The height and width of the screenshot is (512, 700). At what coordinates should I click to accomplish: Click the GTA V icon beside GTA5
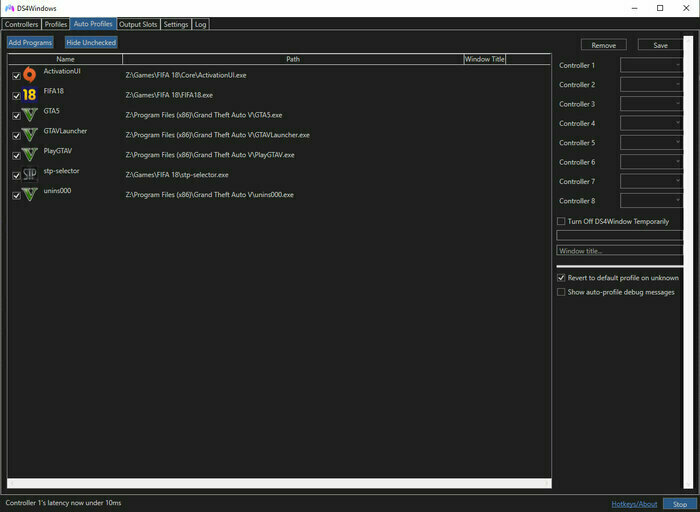[x=29, y=115]
